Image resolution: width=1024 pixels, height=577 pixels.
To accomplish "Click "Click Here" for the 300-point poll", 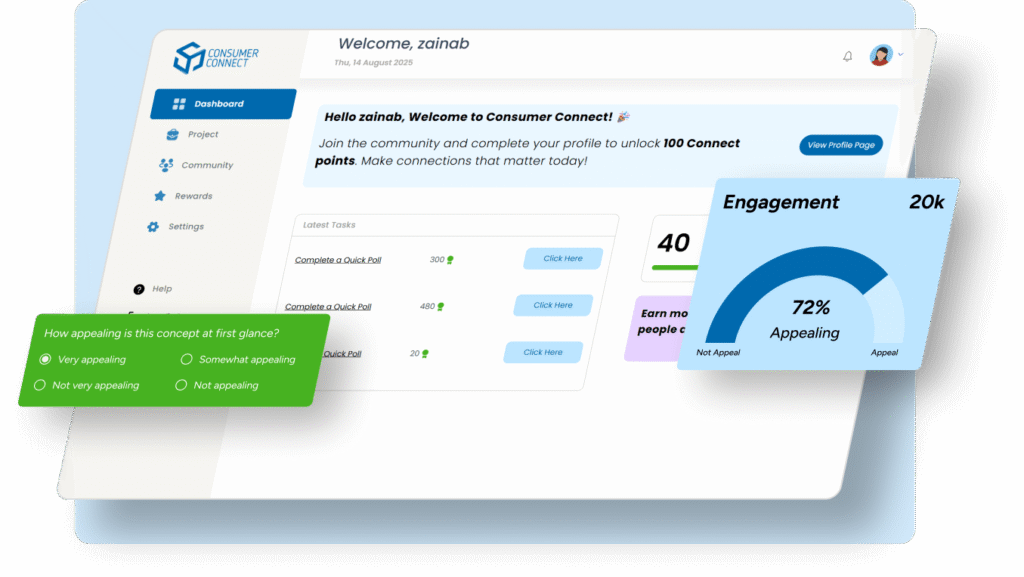I will pos(563,259).
